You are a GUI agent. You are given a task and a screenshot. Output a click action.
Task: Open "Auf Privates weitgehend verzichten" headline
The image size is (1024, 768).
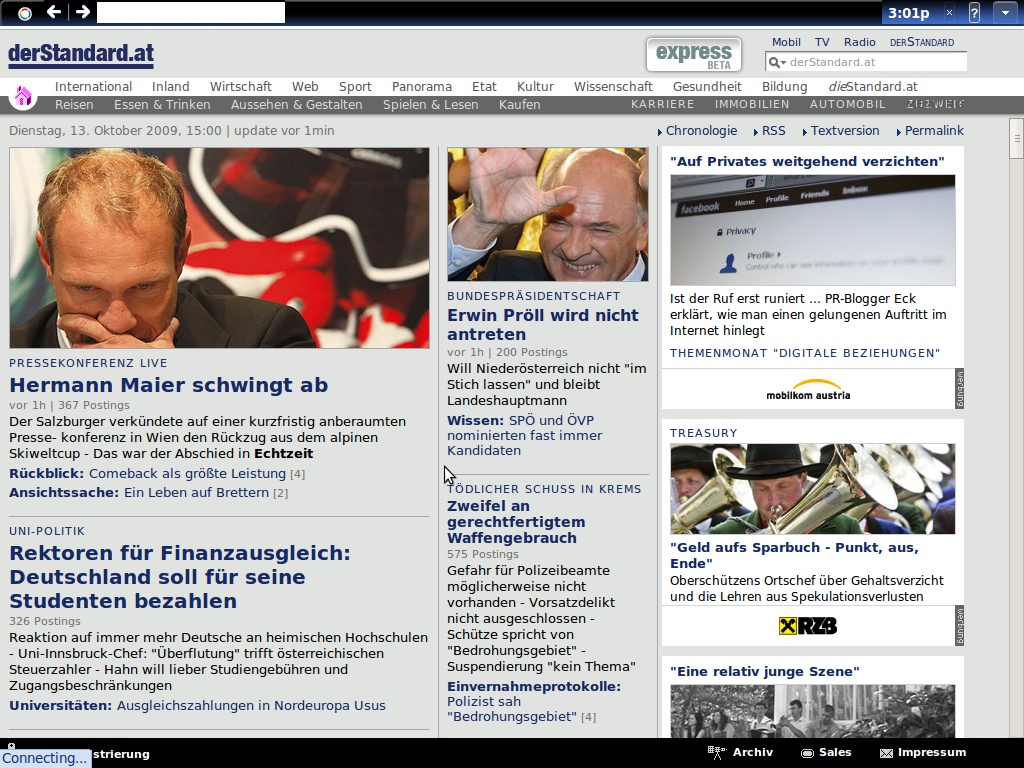pyautogui.click(x=807, y=161)
